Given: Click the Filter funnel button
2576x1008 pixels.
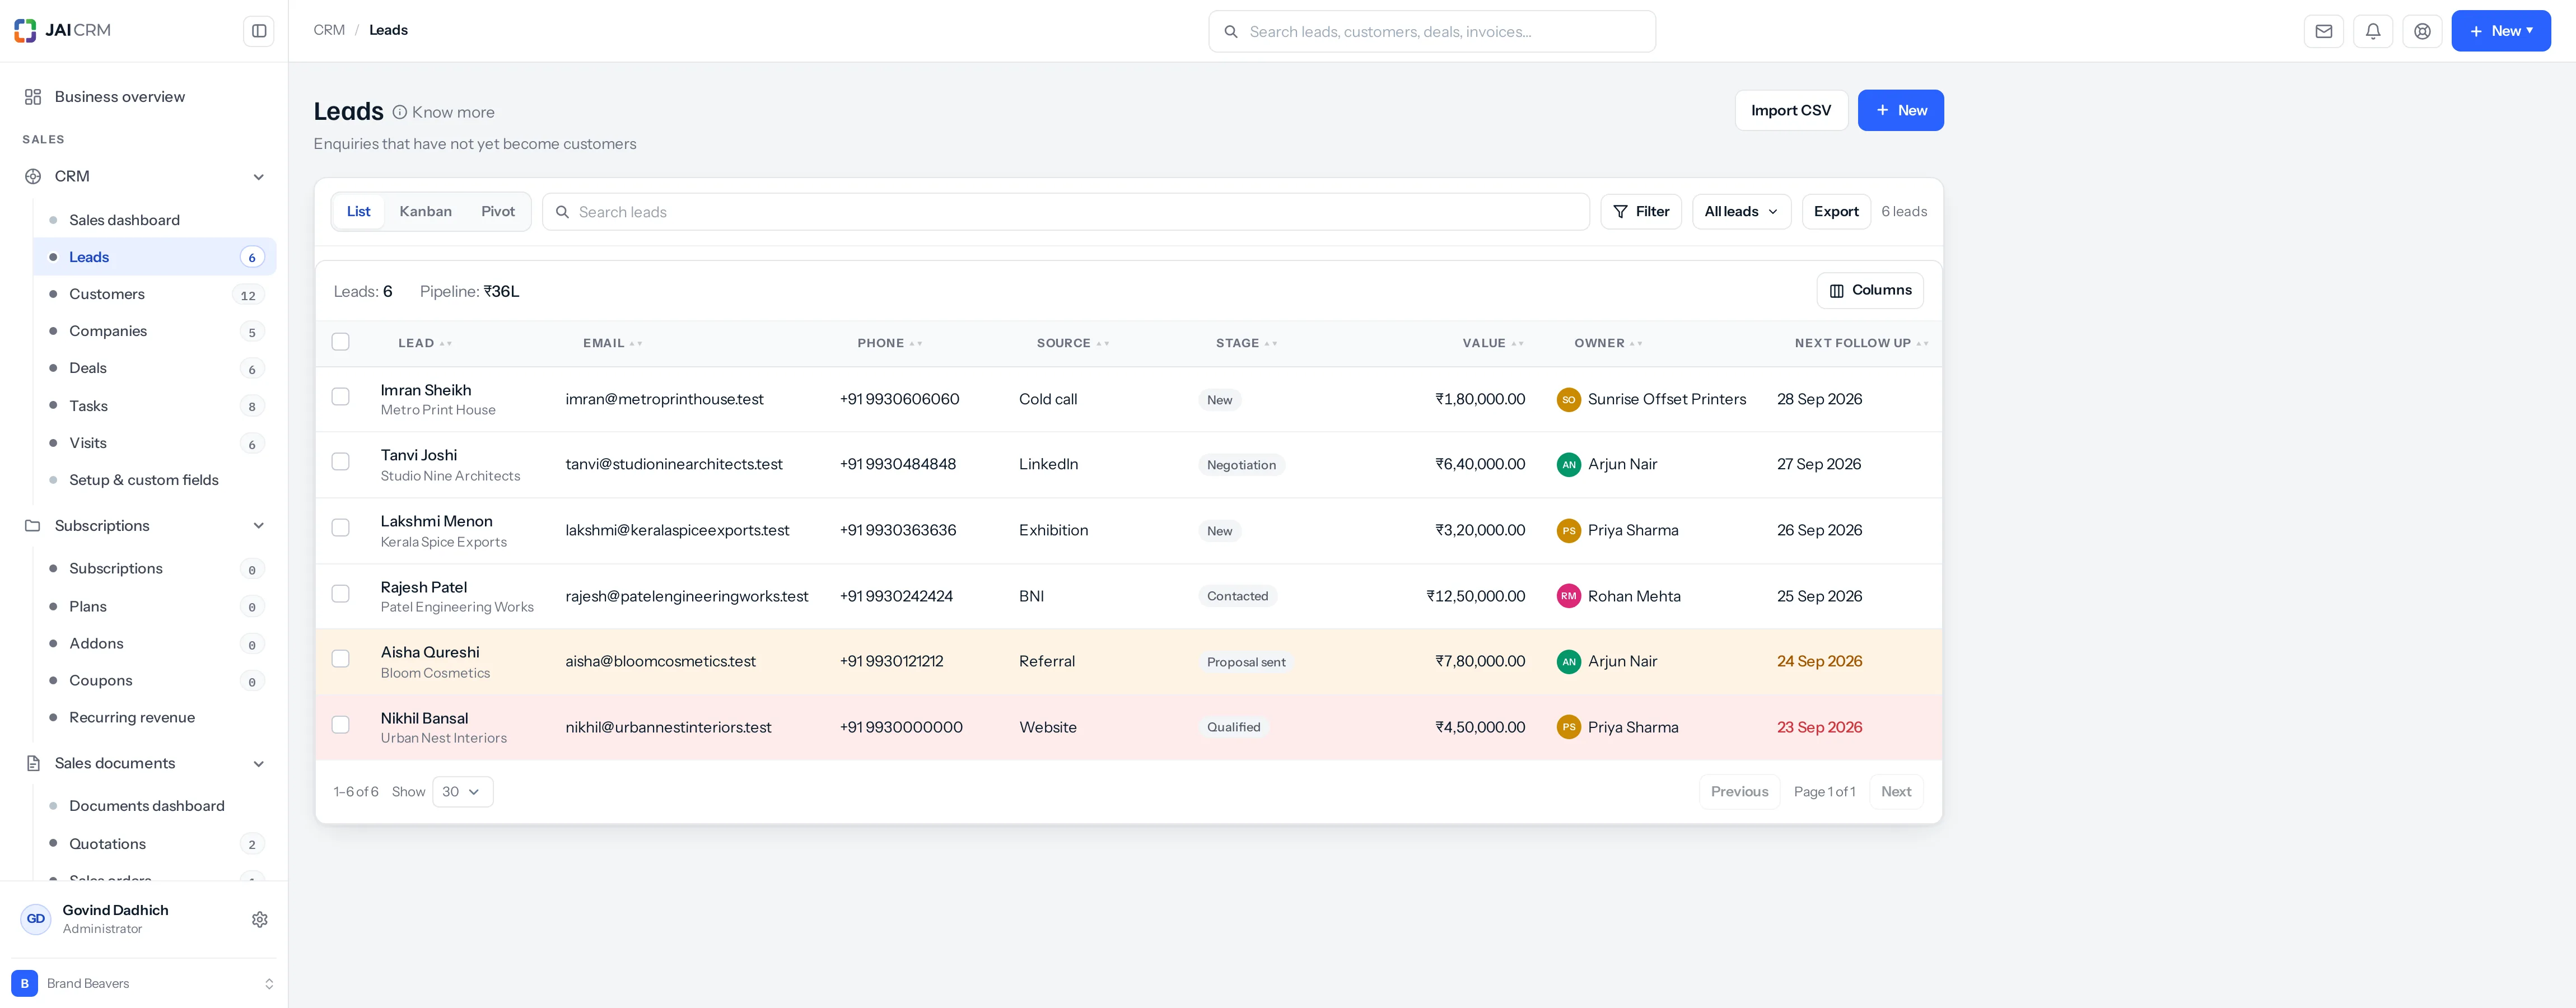Looking at the screenshot, I should pyautogui.click(x=1641, y=212).
